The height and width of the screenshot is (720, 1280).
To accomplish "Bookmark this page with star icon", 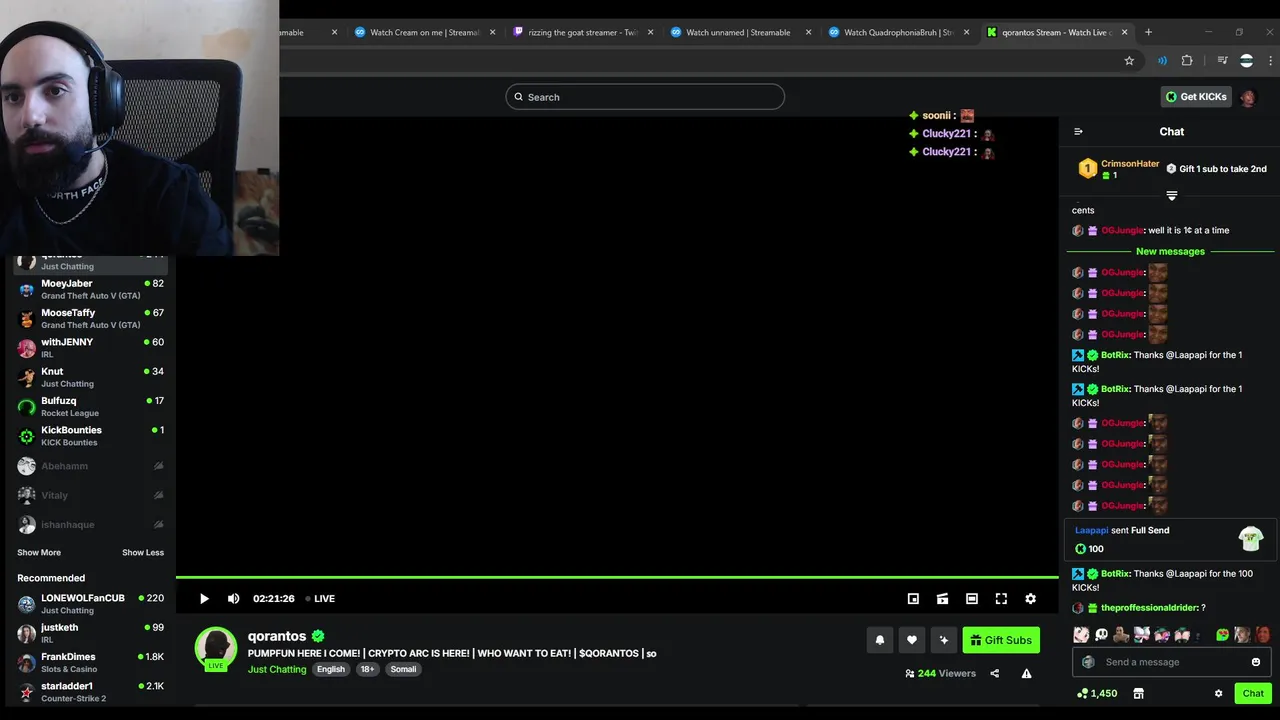I will click(x=1129, y=60).
